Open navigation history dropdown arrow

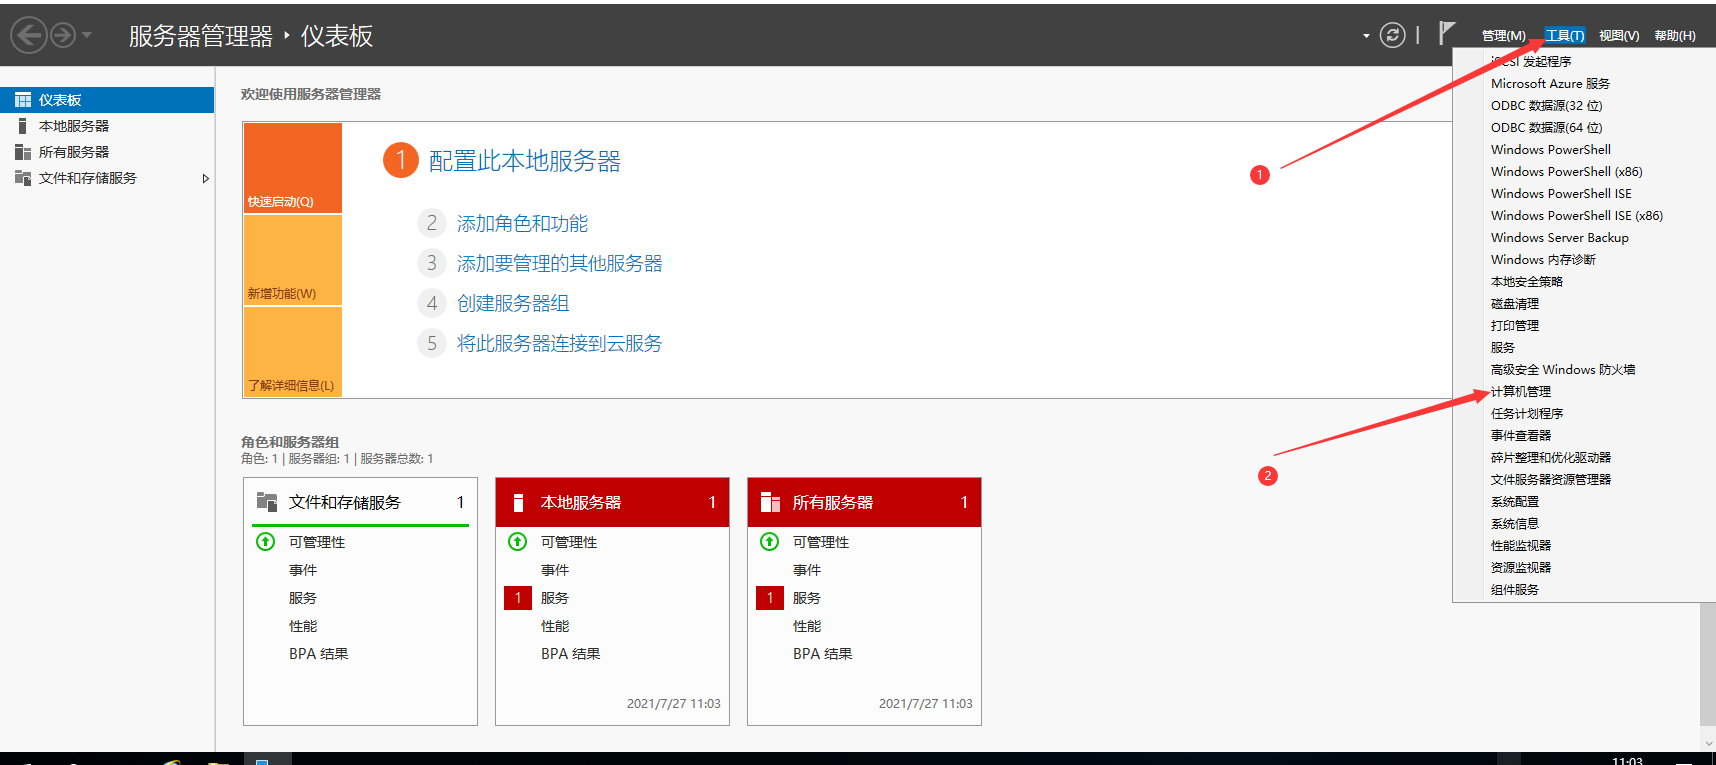[x=87, y=36]
